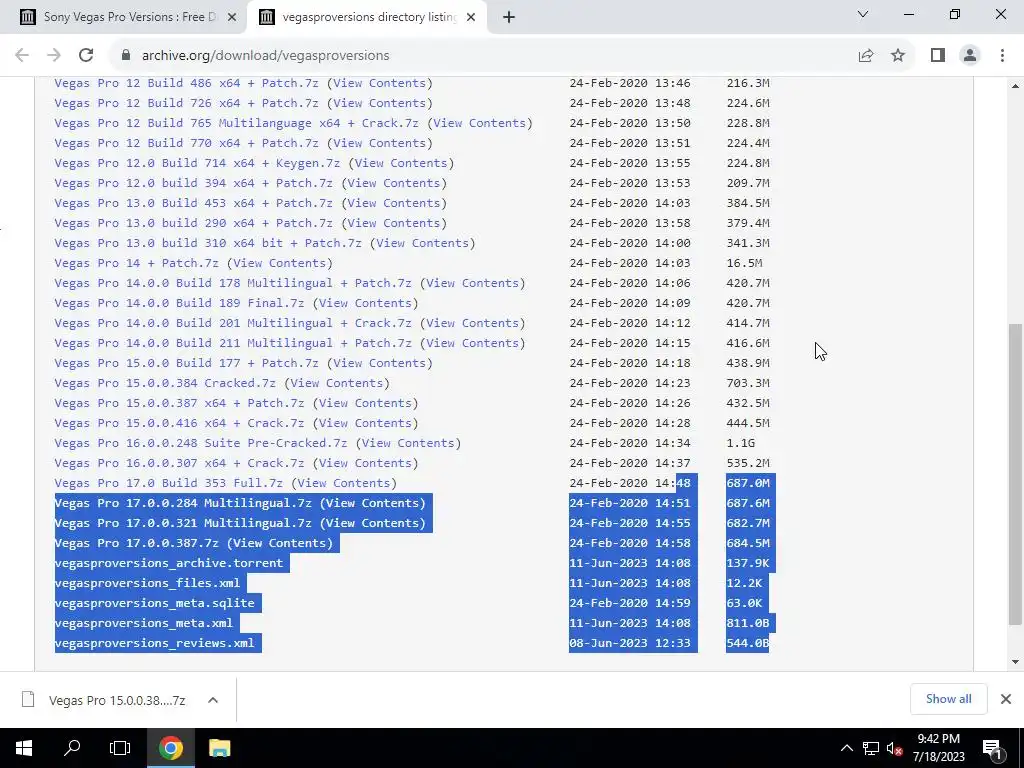Image resolution: width=1024 pixels, height=768 pixels.
Task: Open Vegas Pro 12.0 Build 714 Keygen.7z link
Action: 197,163
